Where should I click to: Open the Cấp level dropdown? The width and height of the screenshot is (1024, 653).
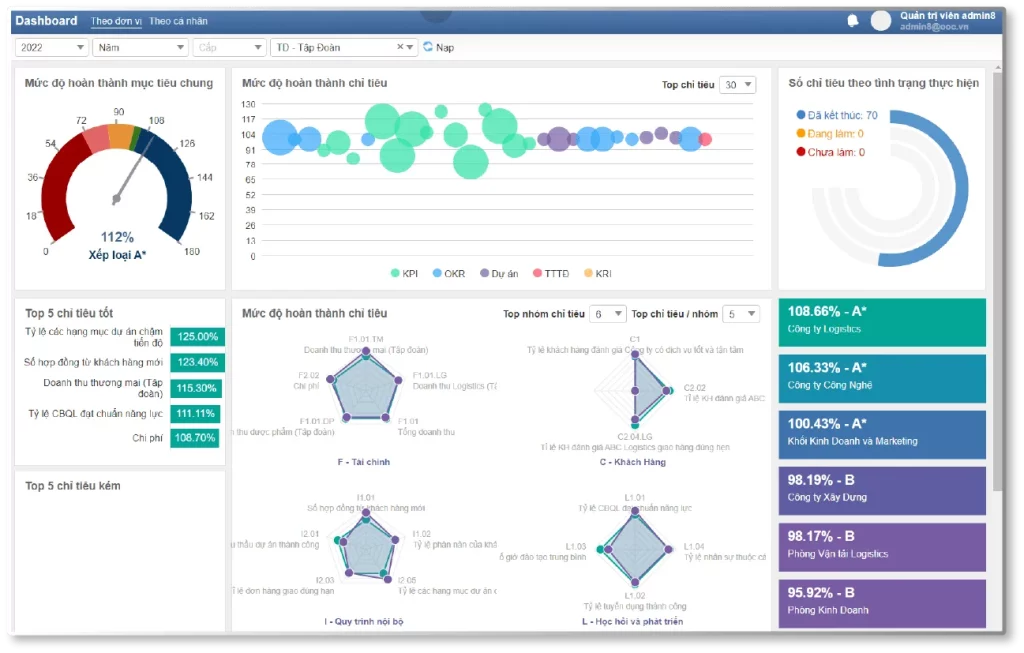229,47
